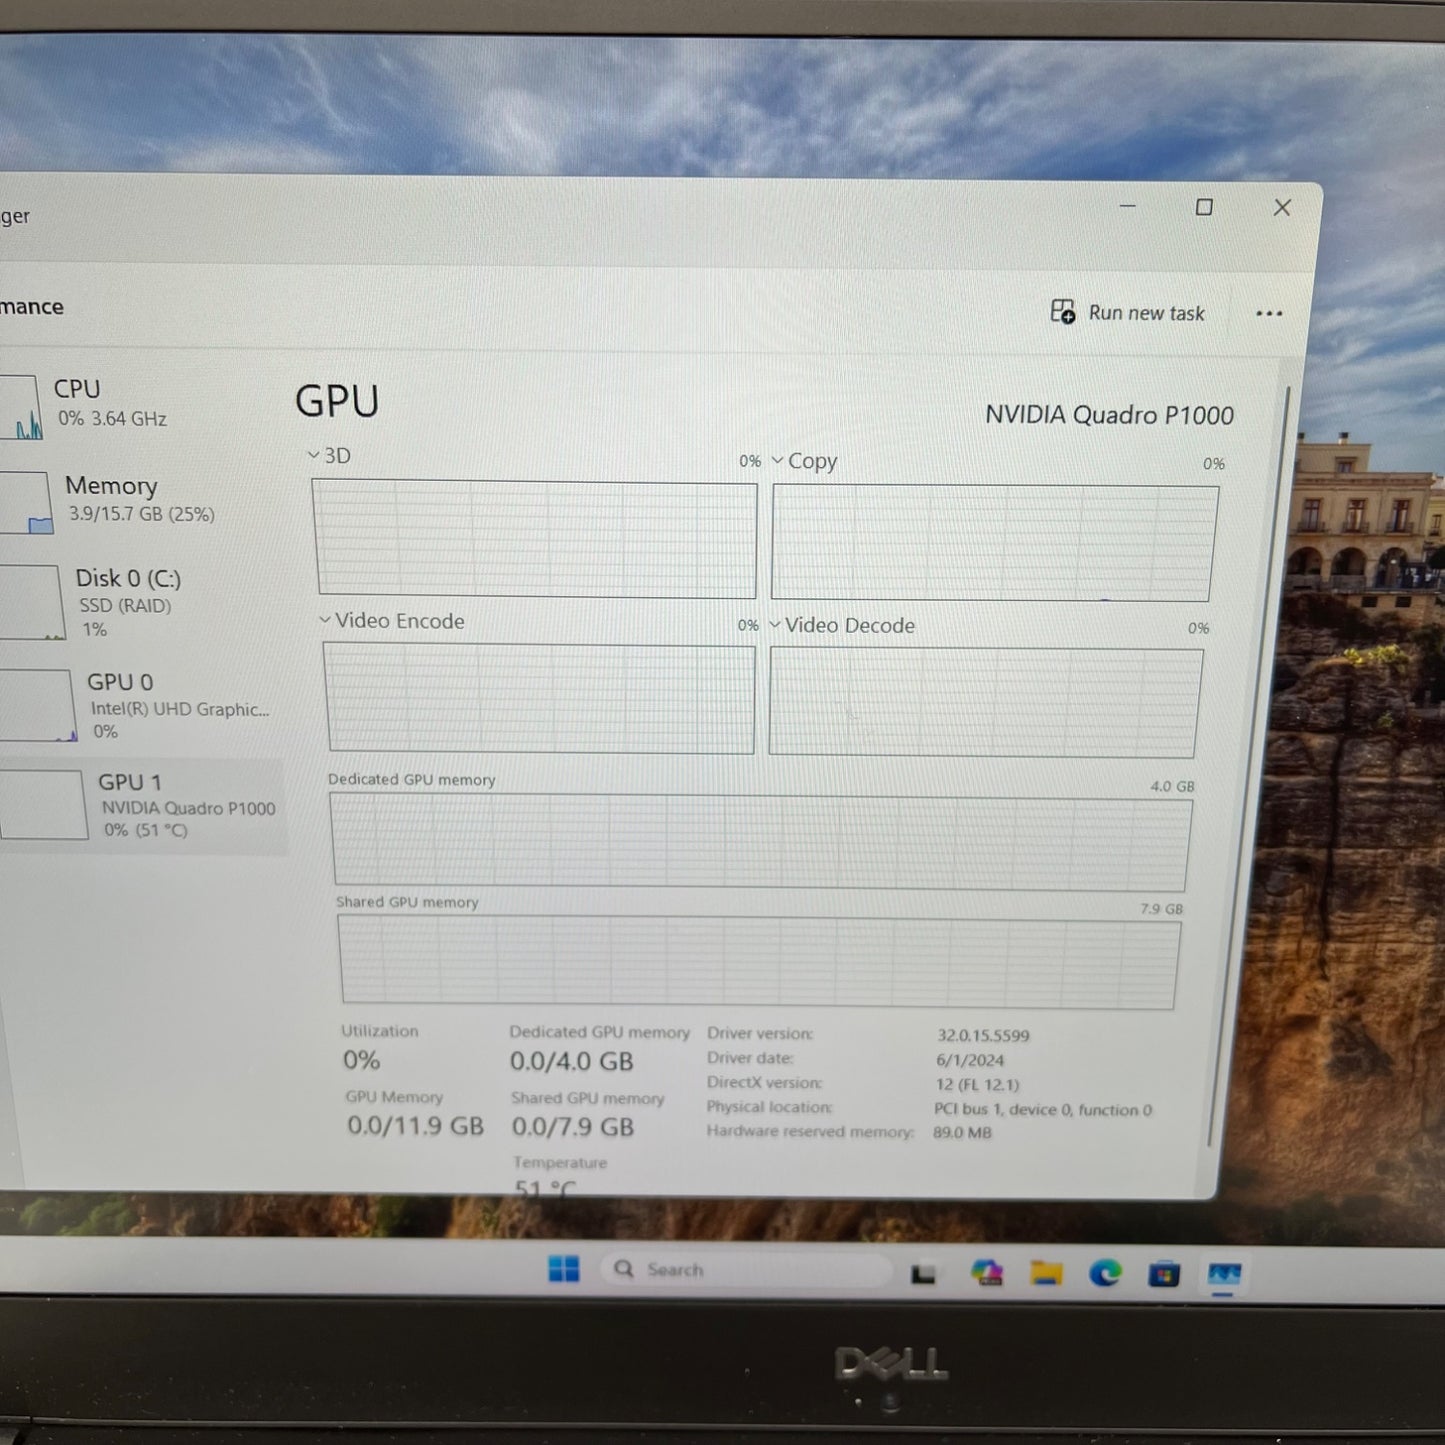Viewport: 1445px width, 1445px height.
Task: Open Copilot from the taskbar
Action: pos(985,1270)
